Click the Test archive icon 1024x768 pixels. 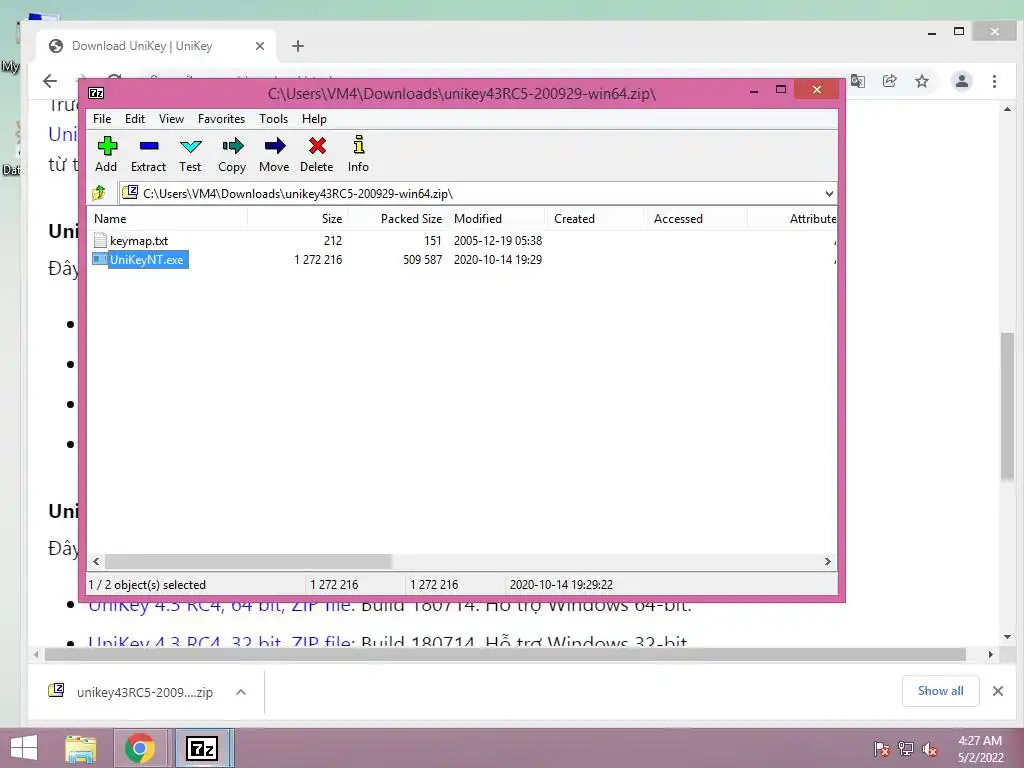[x=190, y=146]
